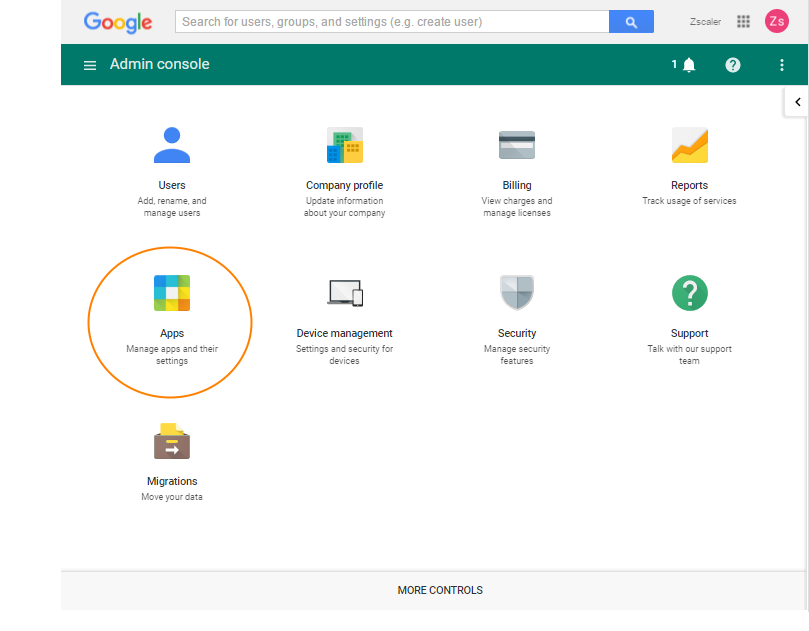Screen dimensions: 809x631
Task: Open Device management icon
Action: click(x=344, y=293)
